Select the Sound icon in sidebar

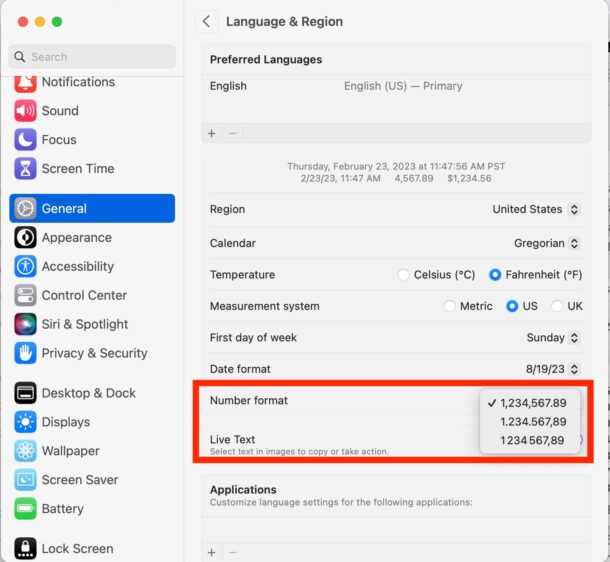[x=26, y=111]
